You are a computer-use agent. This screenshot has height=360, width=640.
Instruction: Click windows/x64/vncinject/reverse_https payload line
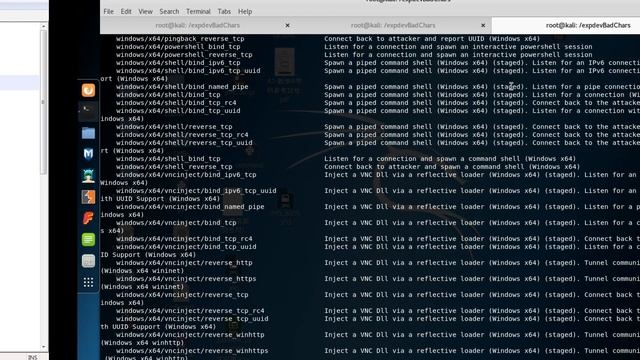click(x=186, y=279)
